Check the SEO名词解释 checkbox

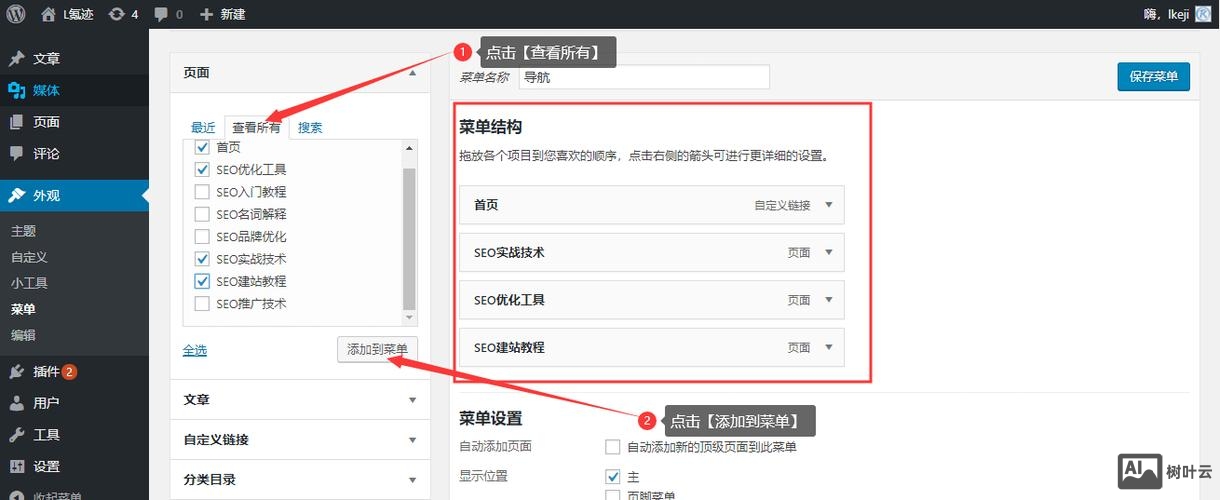201,214
